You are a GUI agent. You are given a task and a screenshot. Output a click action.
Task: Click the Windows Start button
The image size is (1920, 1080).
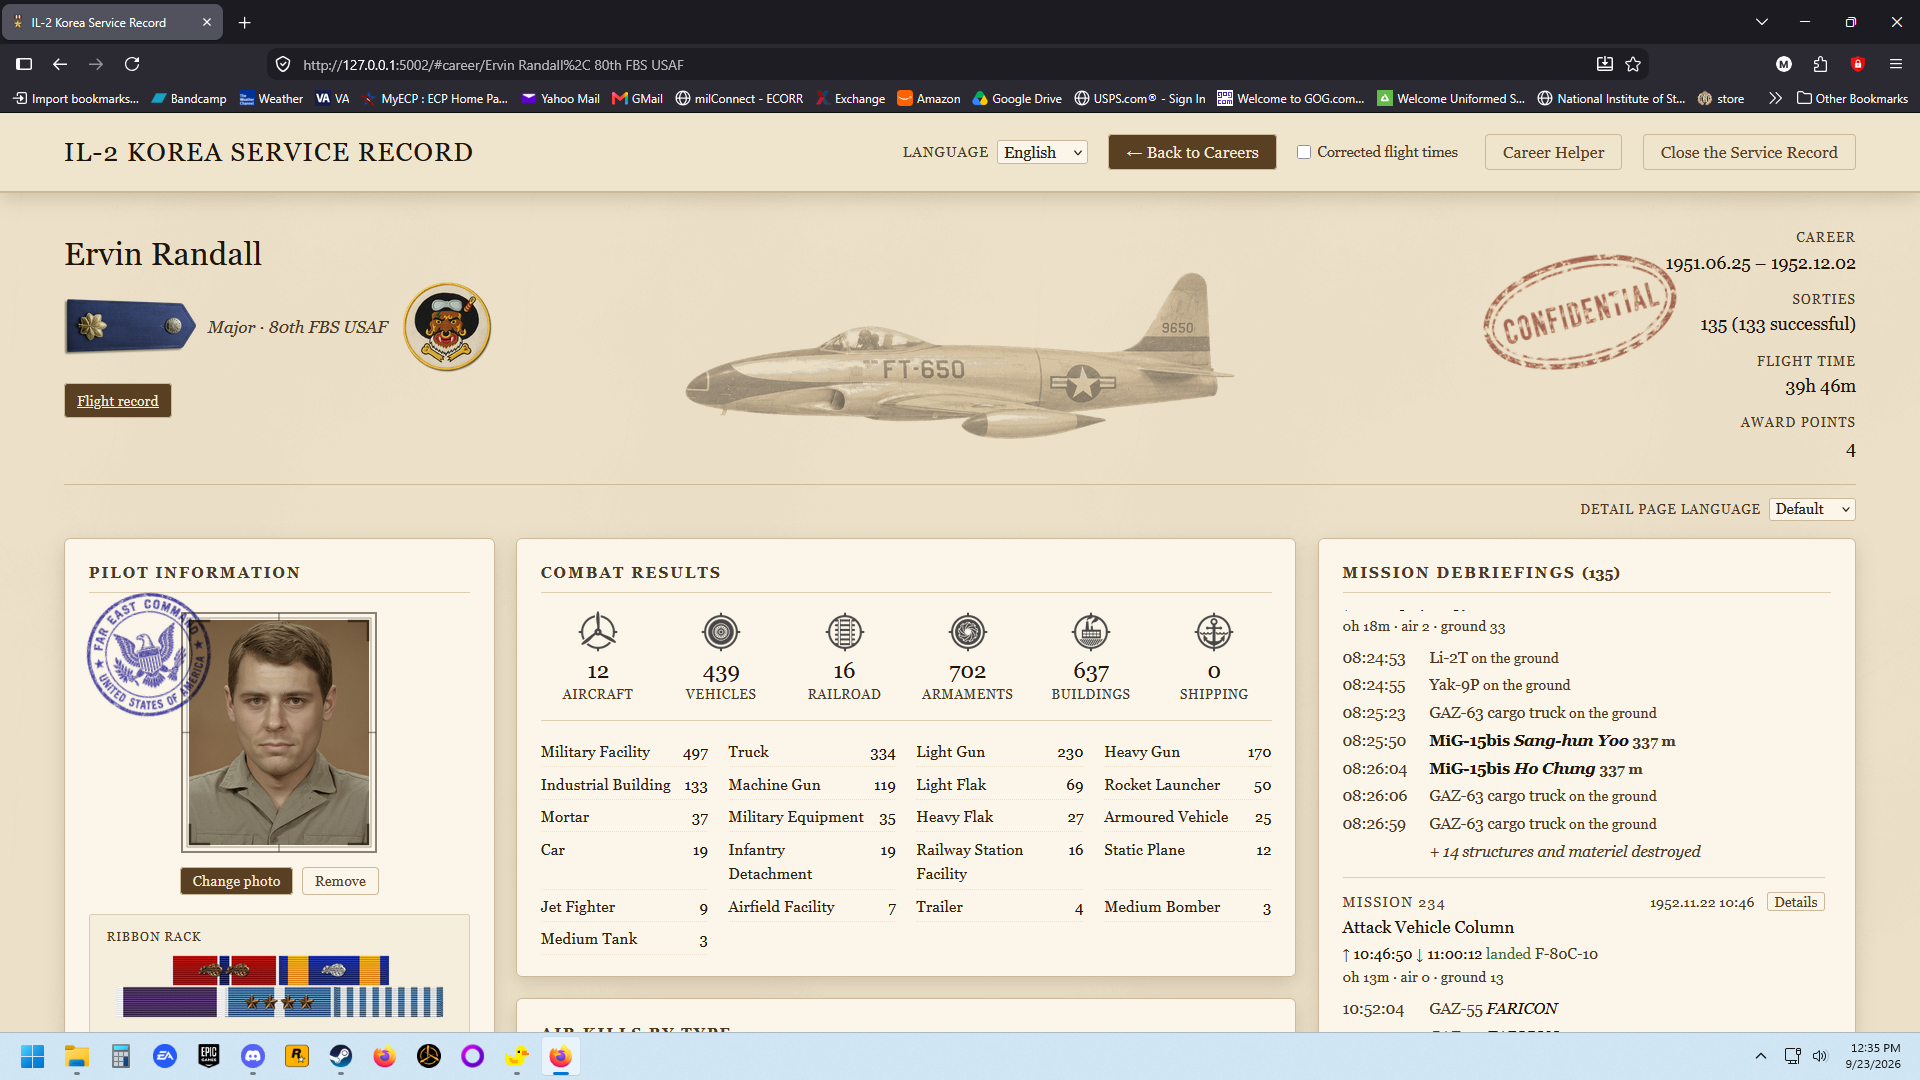(33, 1056)
